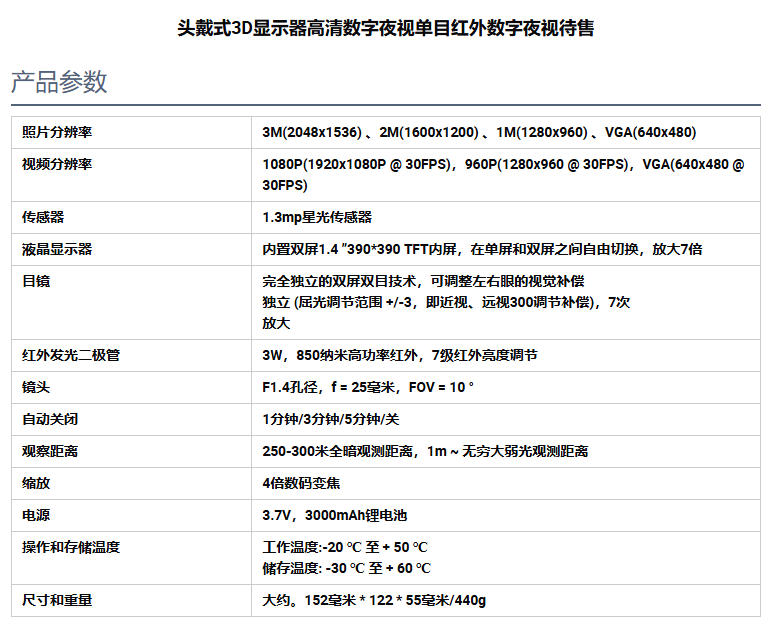Screen dimensions: 769x629
Task: Select the 观察距离 row label
Action: tap(50, 451)
